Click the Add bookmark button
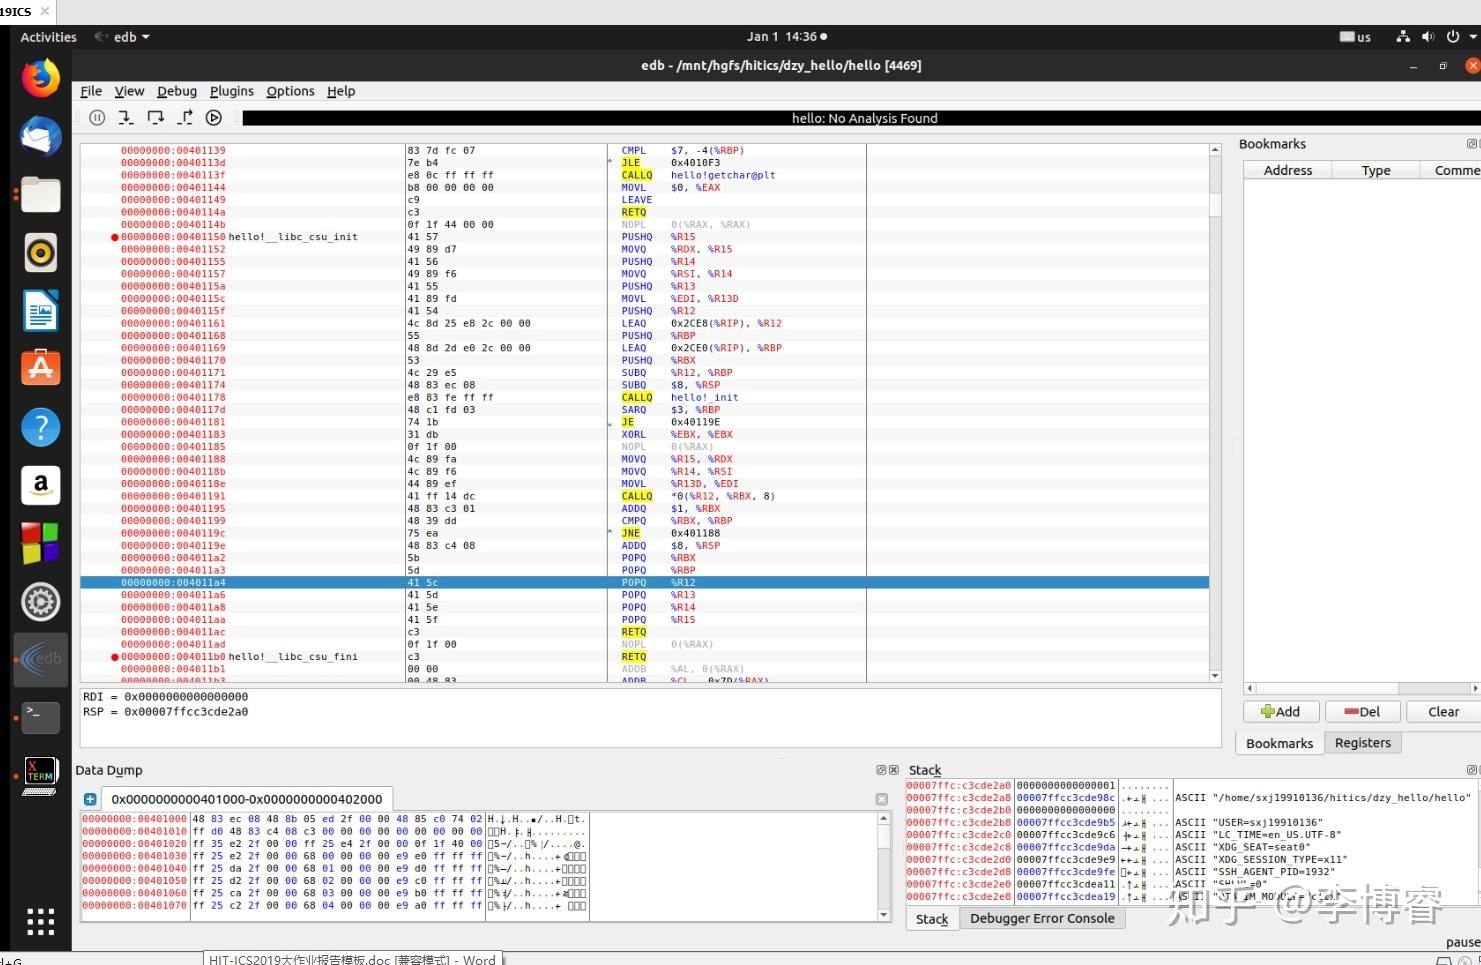Viewport: 1481px width, 965px height. coord(1281,712)
